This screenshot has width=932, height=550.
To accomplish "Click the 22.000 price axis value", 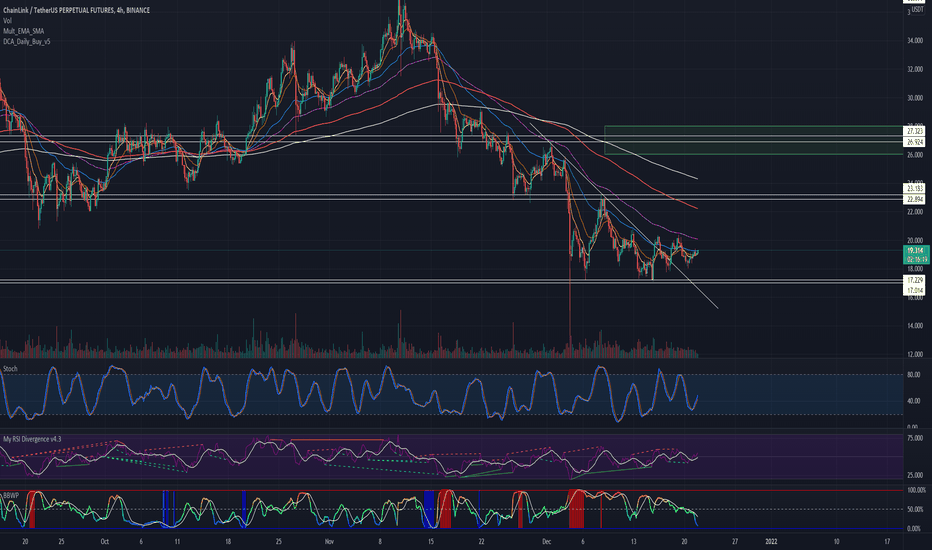I will pyautogui.click(x=915, y=212).
